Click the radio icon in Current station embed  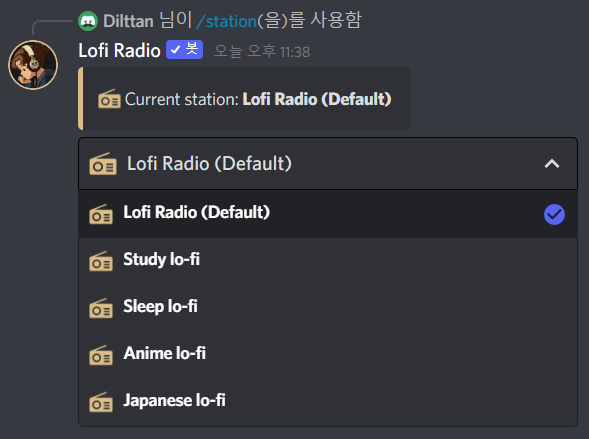[x=109, y=99]
